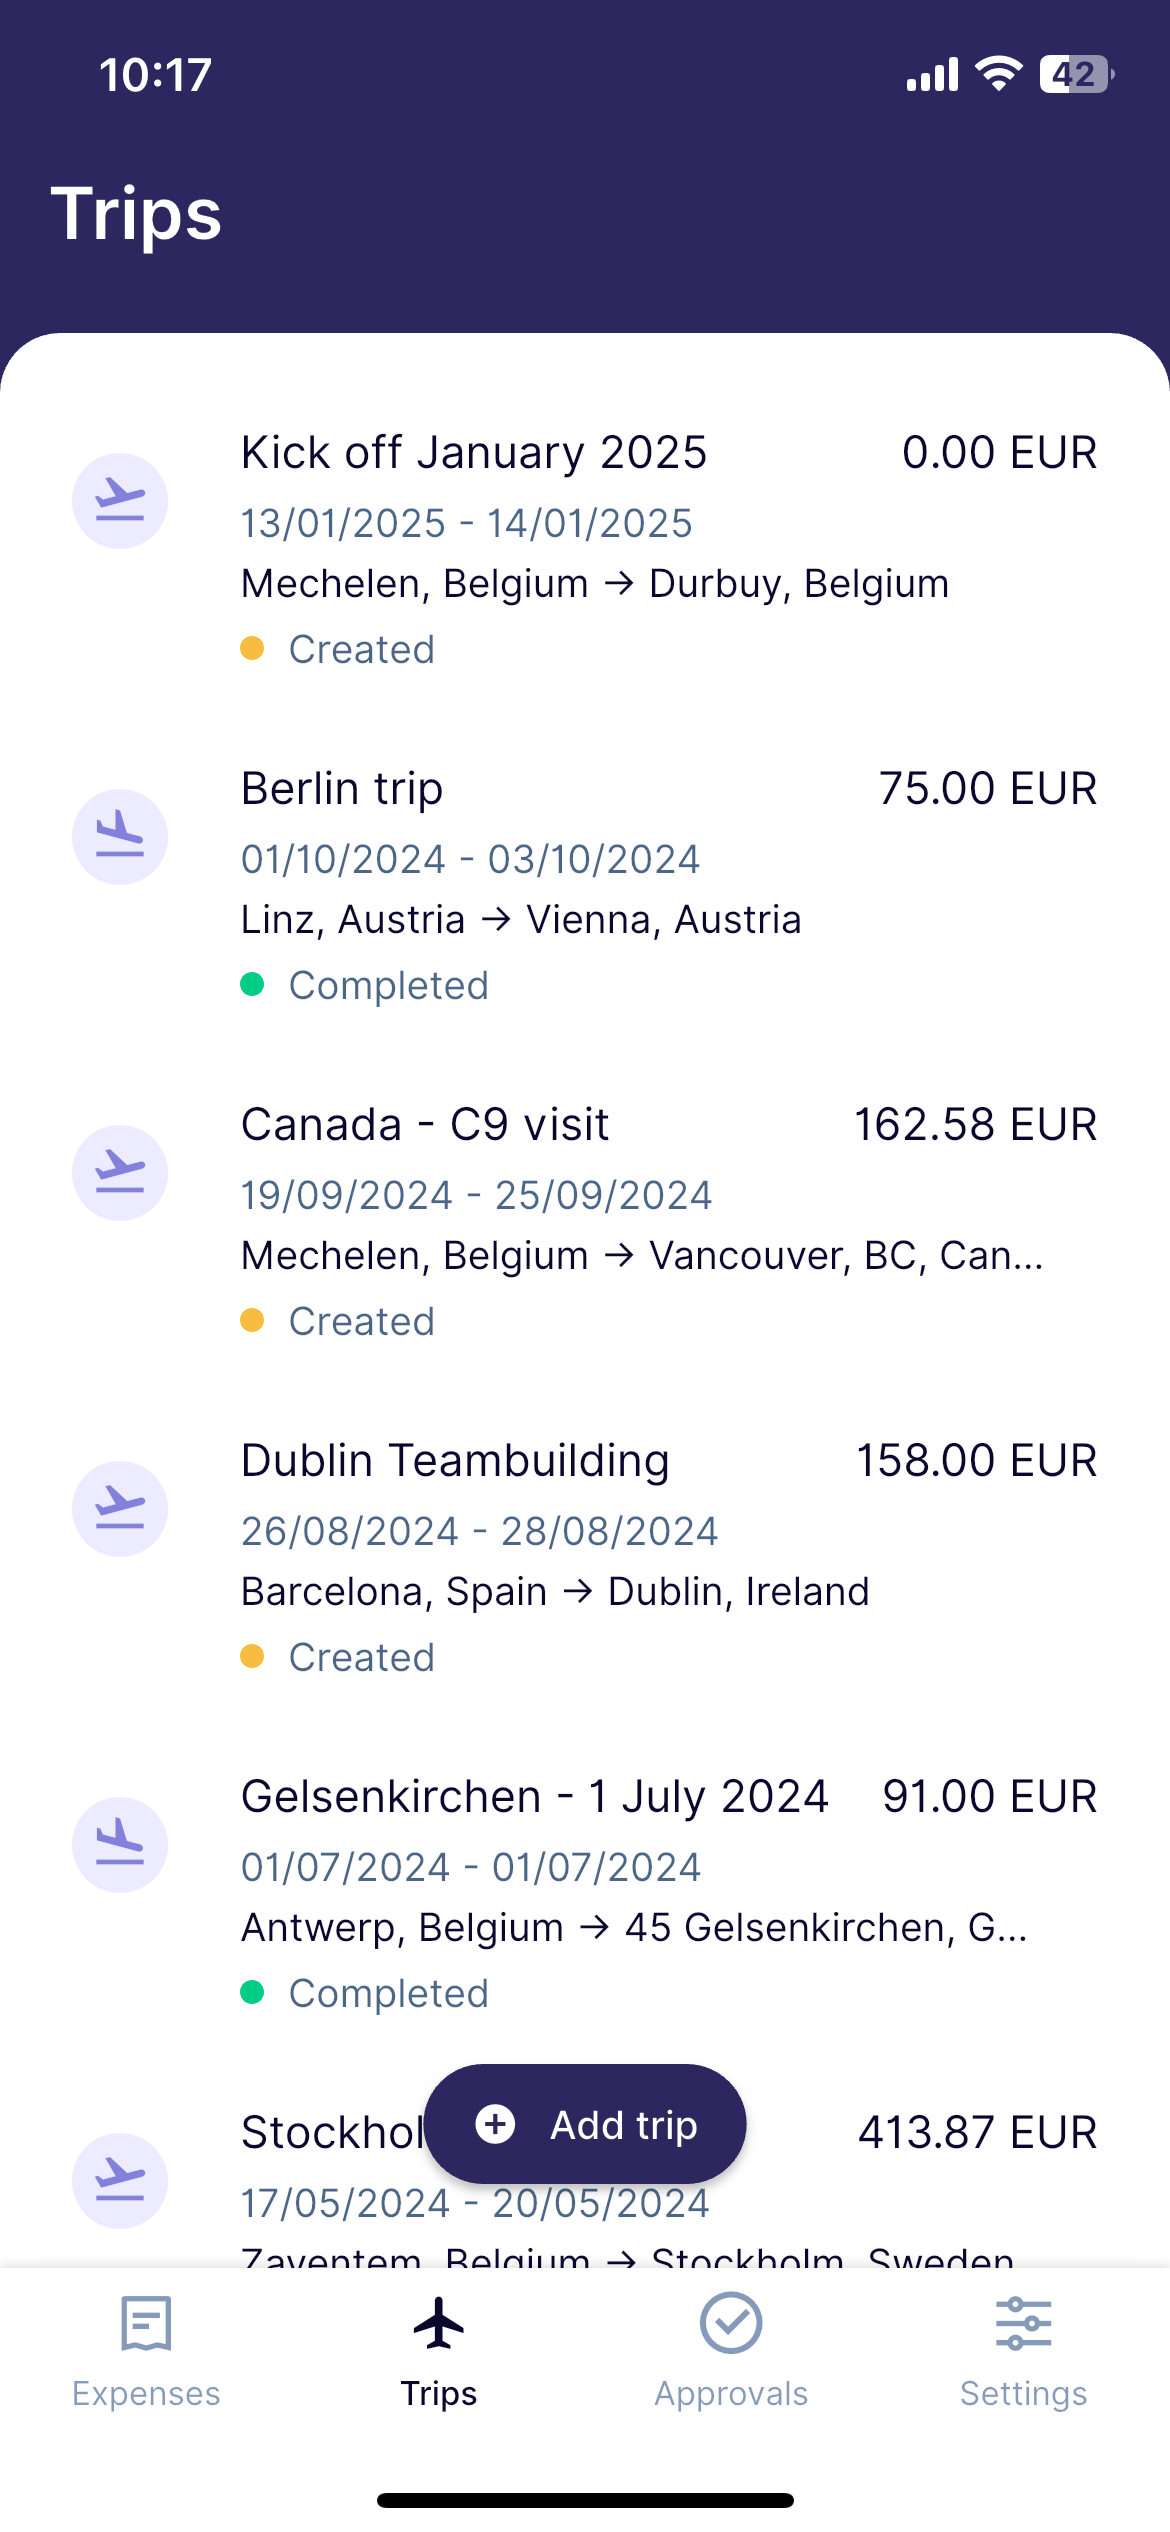Tap the Wi-Fi status bar icon

pyautogui.click(x=998, y=74)
